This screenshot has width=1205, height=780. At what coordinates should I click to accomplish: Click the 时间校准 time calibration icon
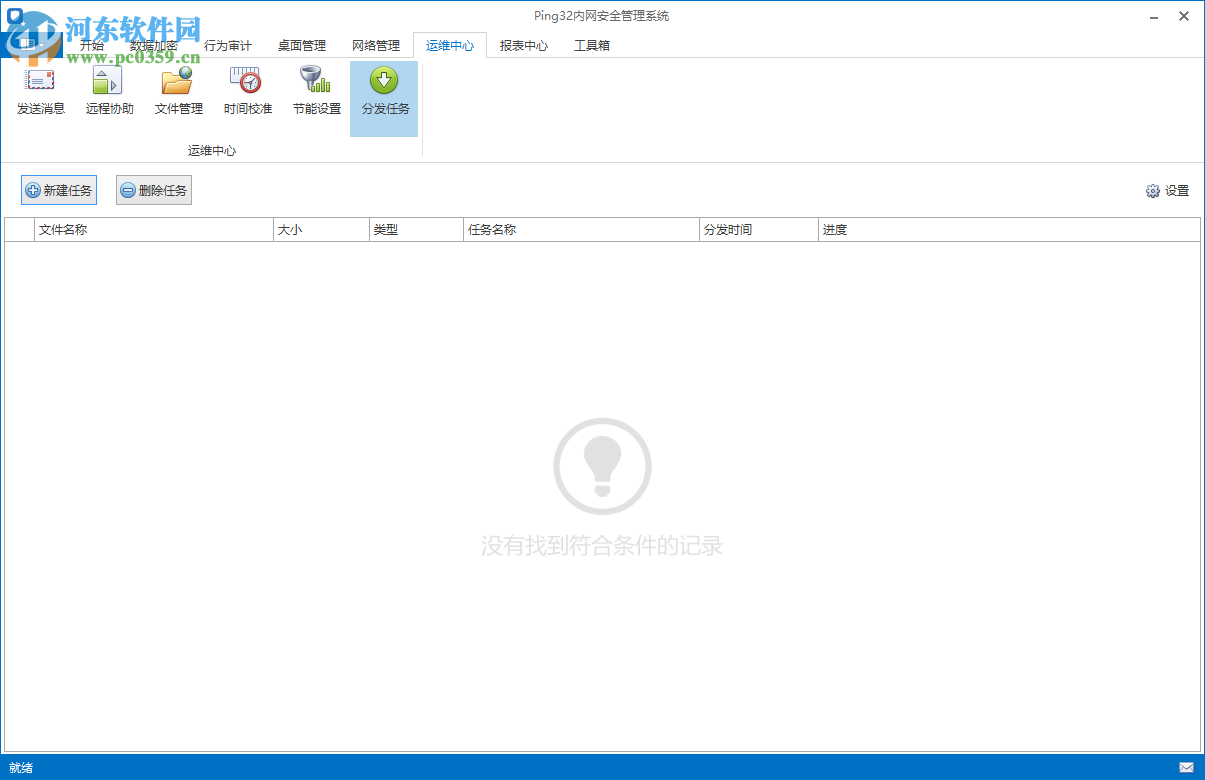point(246,90)
